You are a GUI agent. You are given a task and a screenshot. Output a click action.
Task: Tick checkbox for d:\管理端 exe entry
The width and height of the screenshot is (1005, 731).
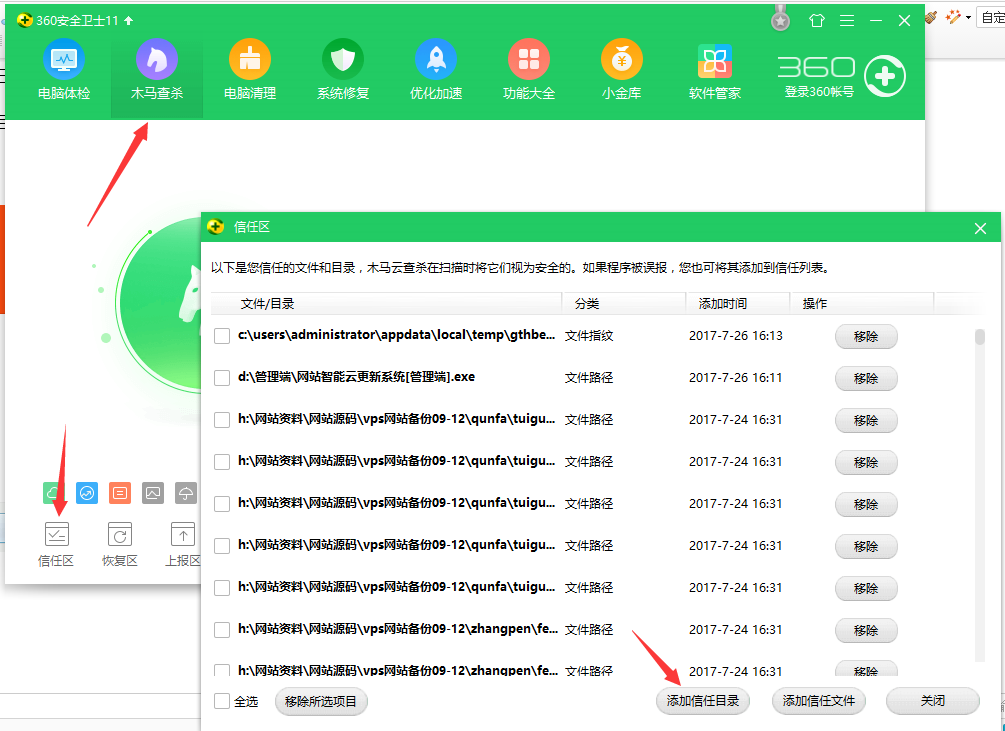(x=222, y=378)
